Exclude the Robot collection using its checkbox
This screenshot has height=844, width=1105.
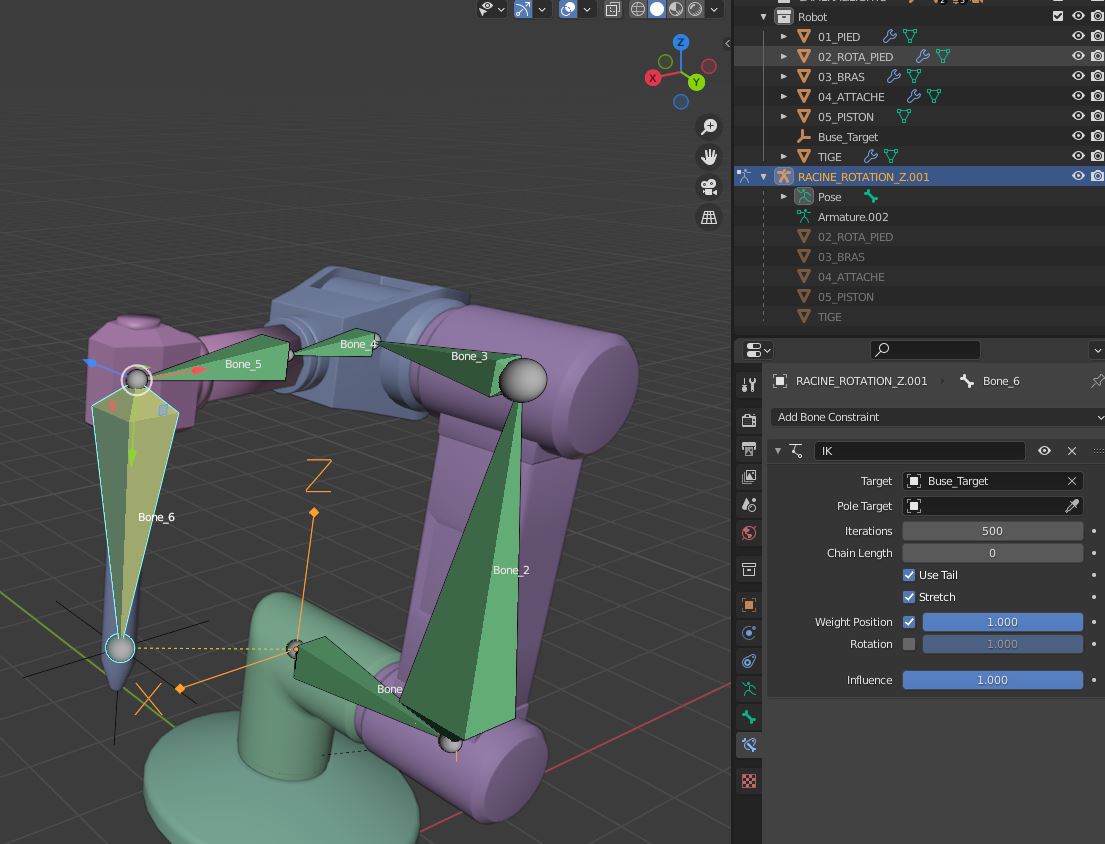pos(1058,16)
